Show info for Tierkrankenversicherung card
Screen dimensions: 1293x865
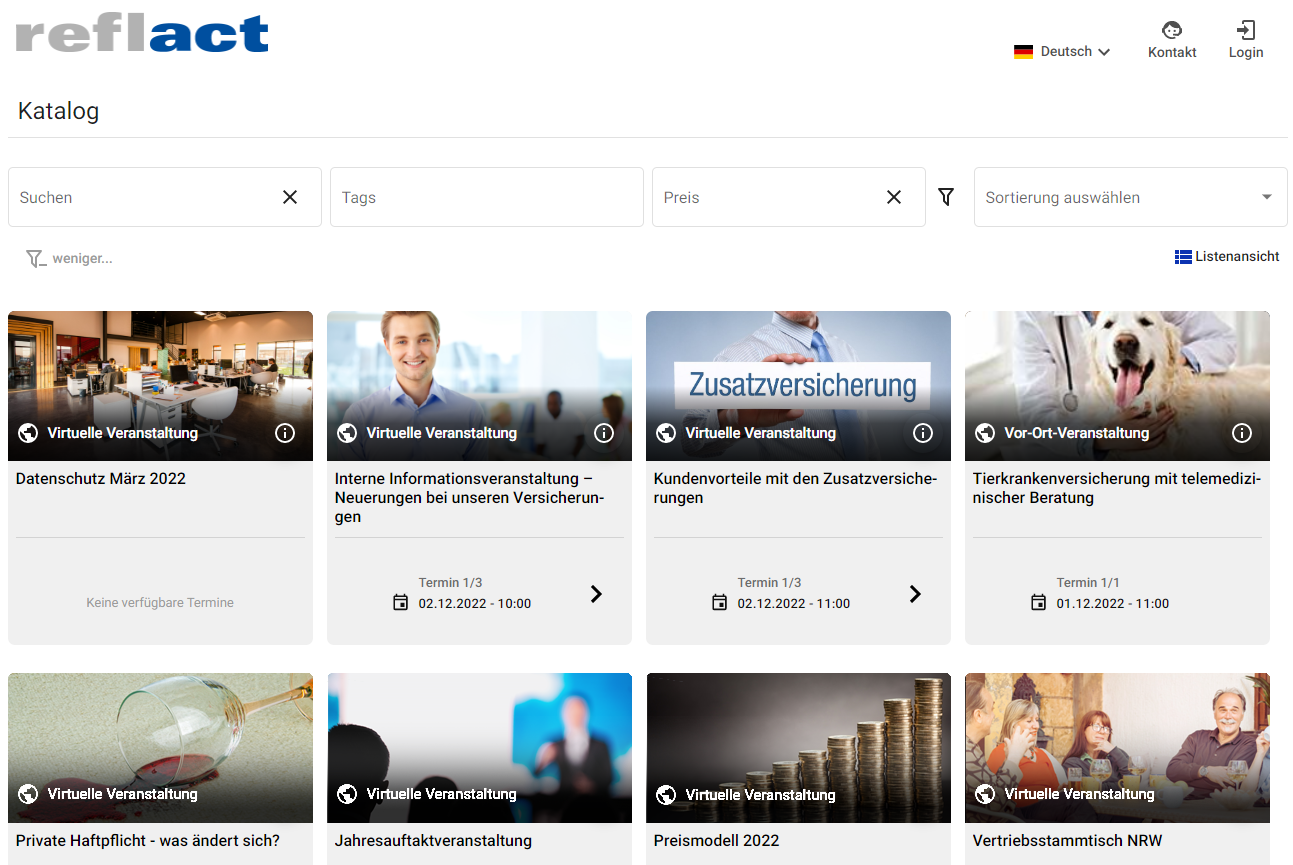point(1242,433)
